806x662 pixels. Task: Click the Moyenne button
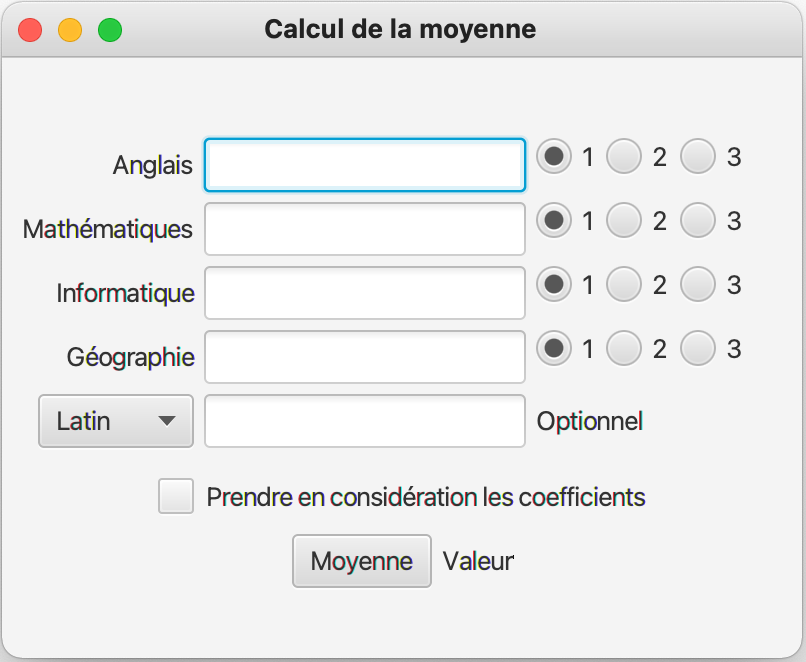coord(361,561)
